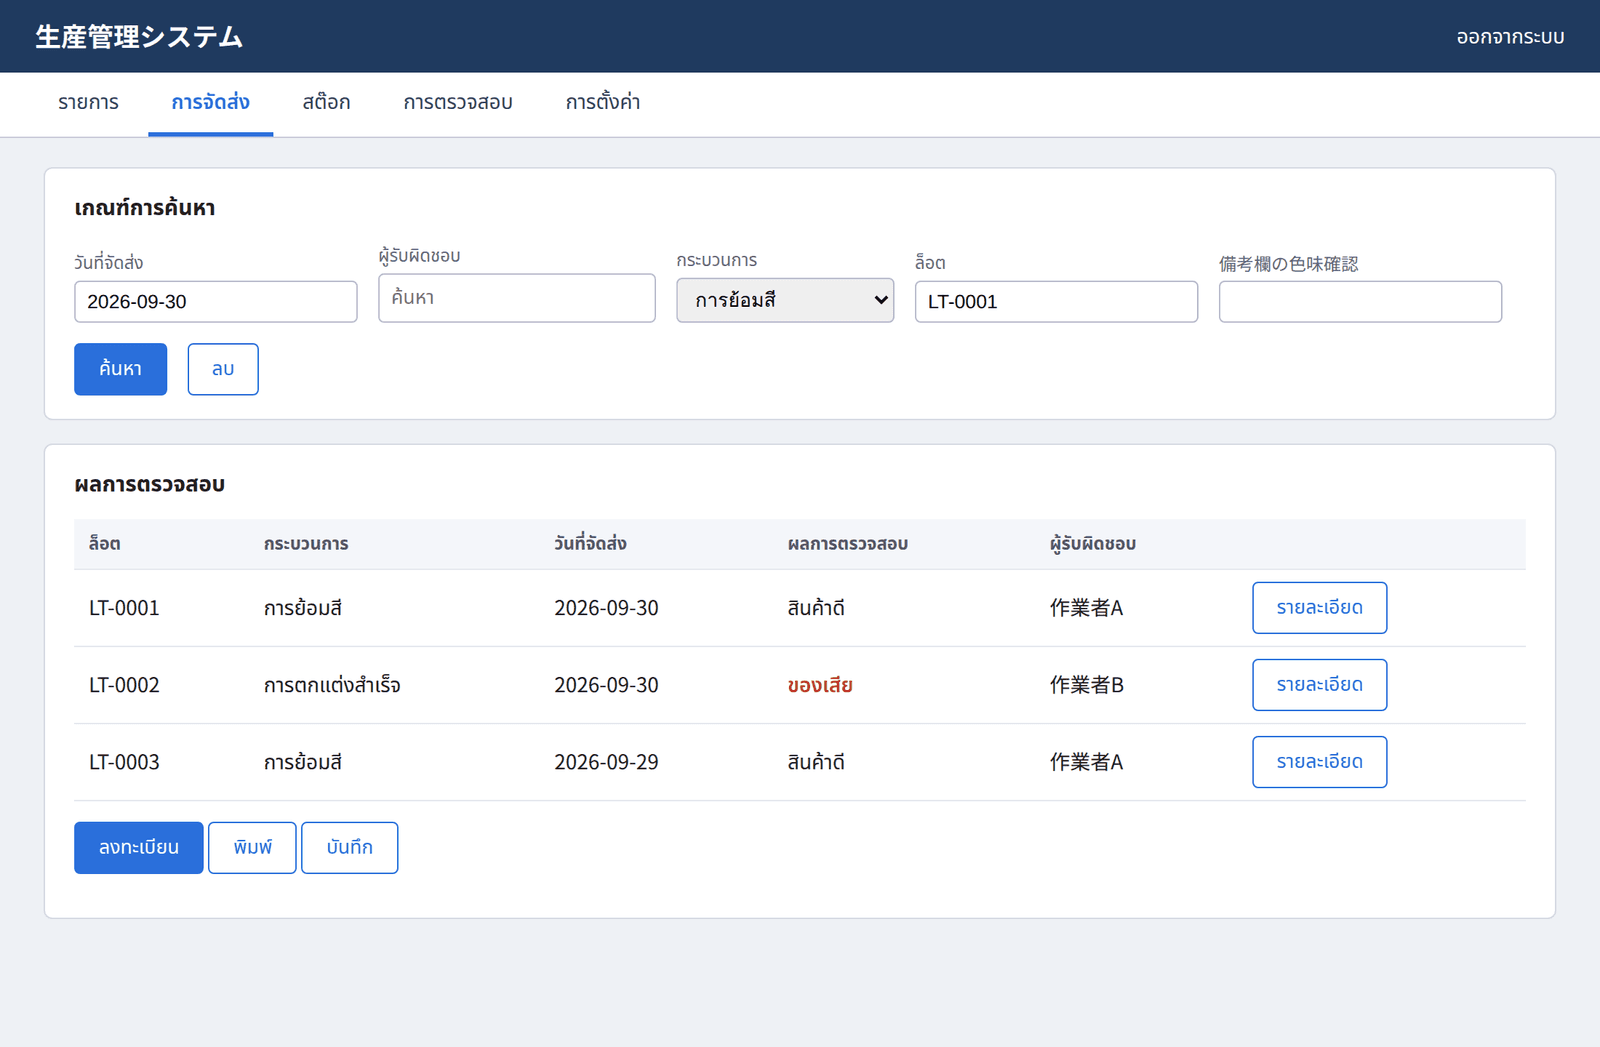The image size is (1600, 1047).
Task: Open รายละเอียด for lot LT-0001
Action: [x=1319, y=608]
